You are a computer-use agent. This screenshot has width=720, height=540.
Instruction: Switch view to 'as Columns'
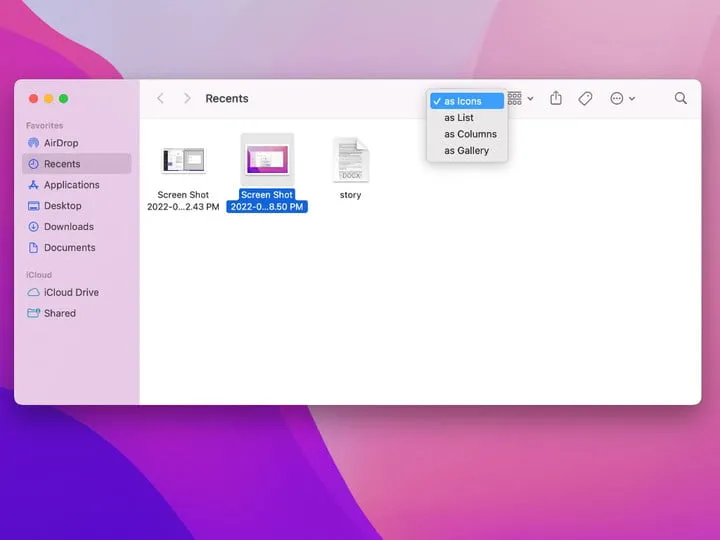coord(470,134)
